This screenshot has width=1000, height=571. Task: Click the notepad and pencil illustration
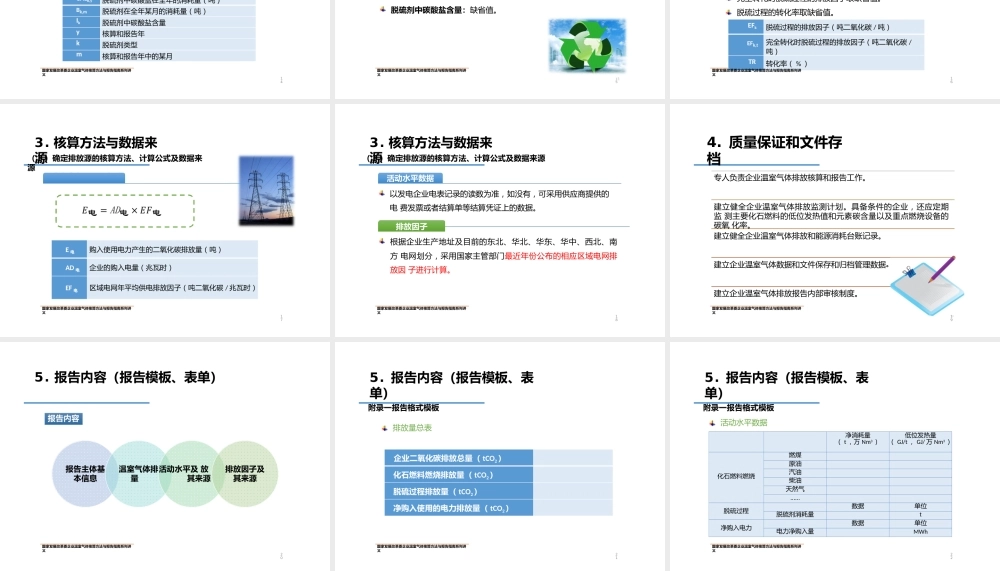point(928,285)
